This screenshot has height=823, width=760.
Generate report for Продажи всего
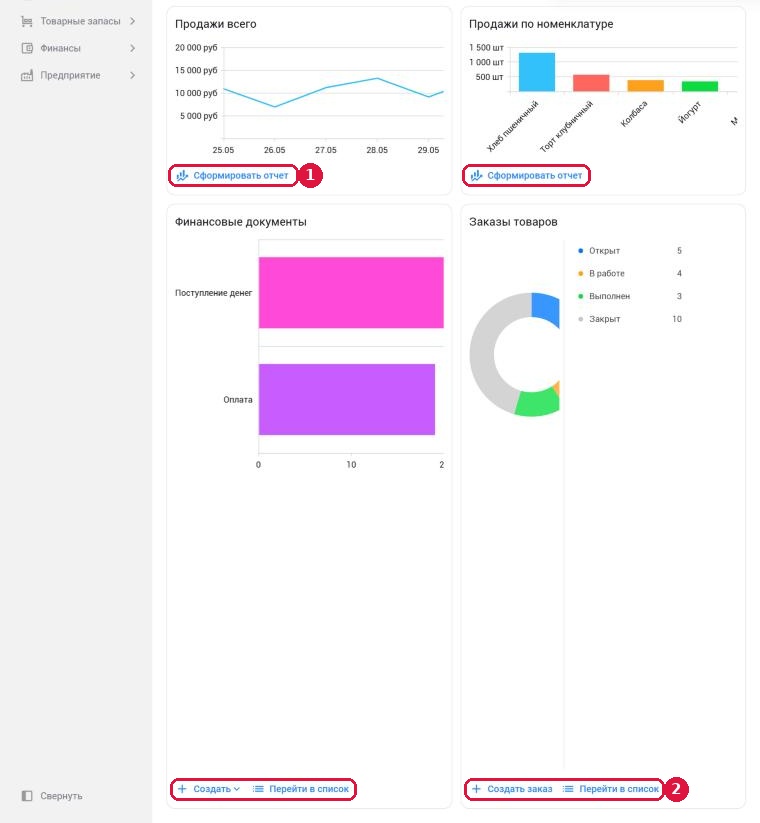coord(233,175)
